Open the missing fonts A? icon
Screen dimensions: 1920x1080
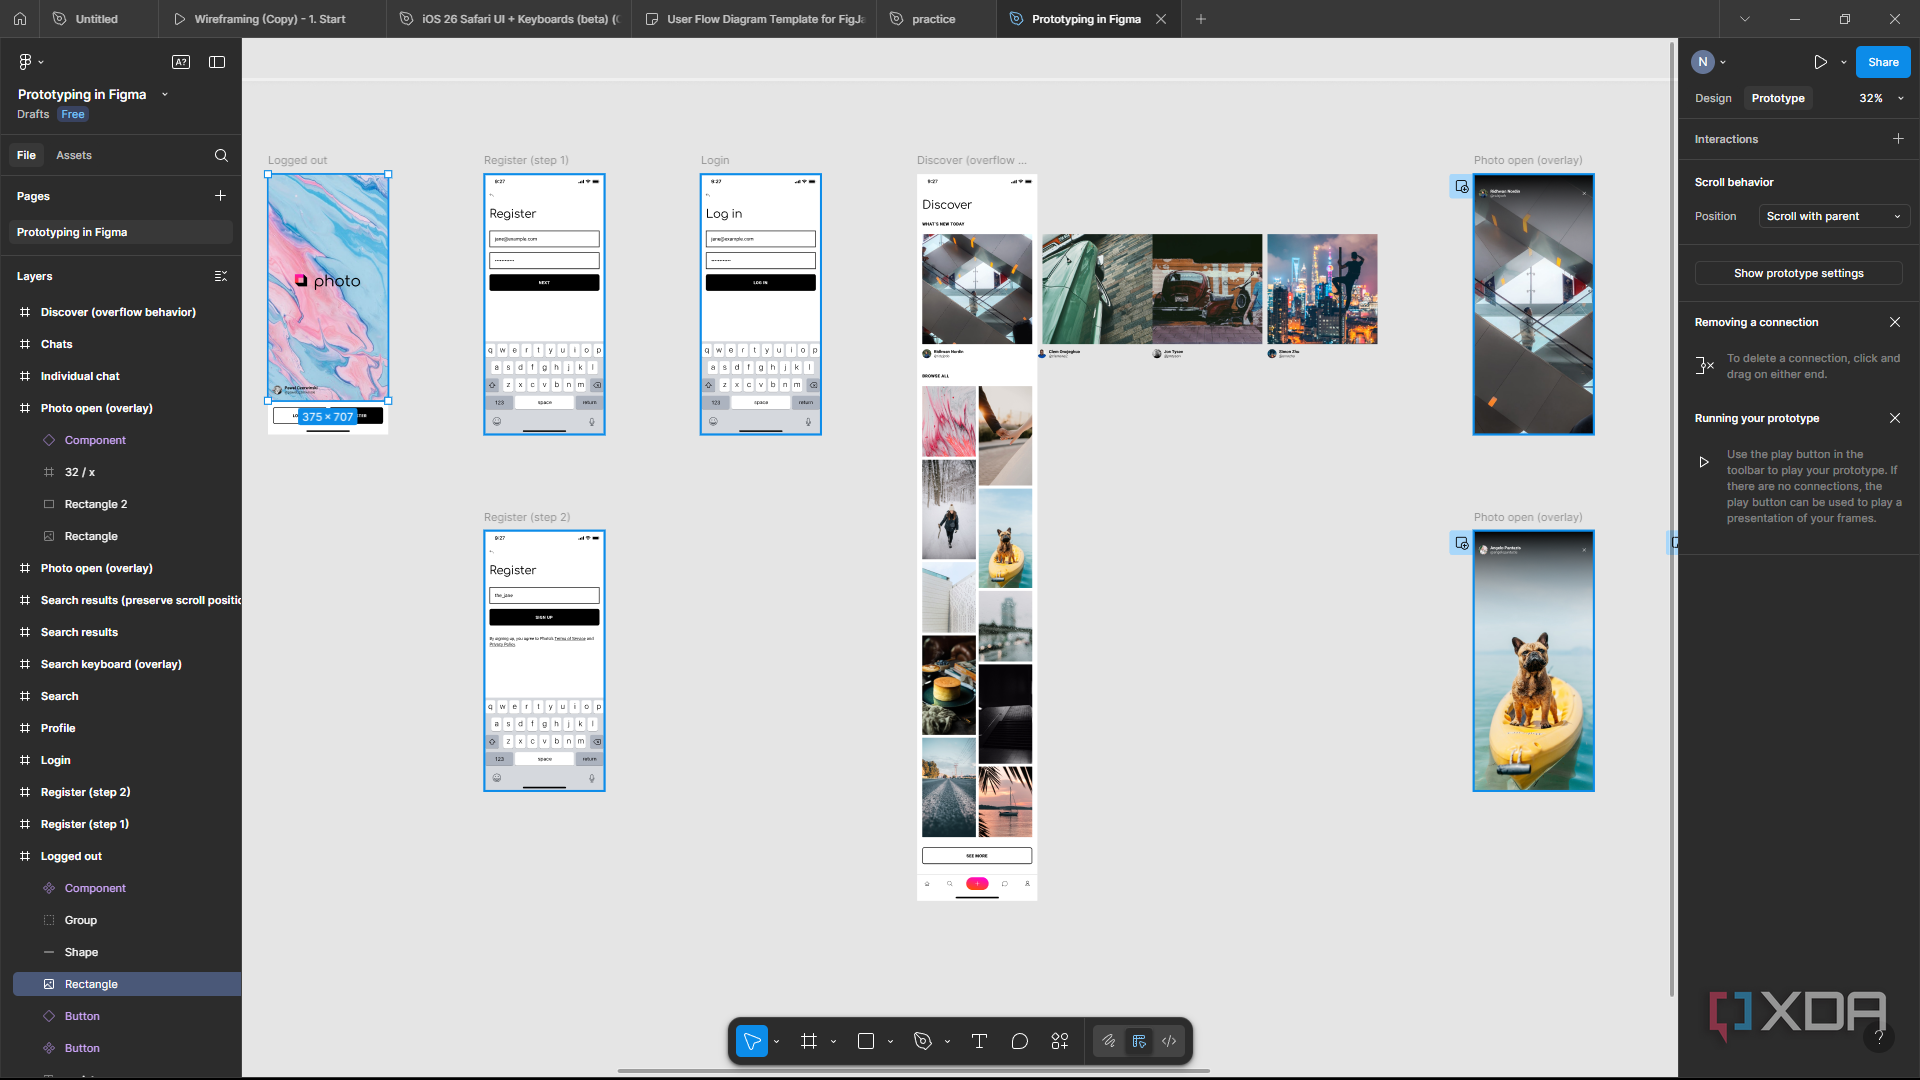[x=181, y=62]
